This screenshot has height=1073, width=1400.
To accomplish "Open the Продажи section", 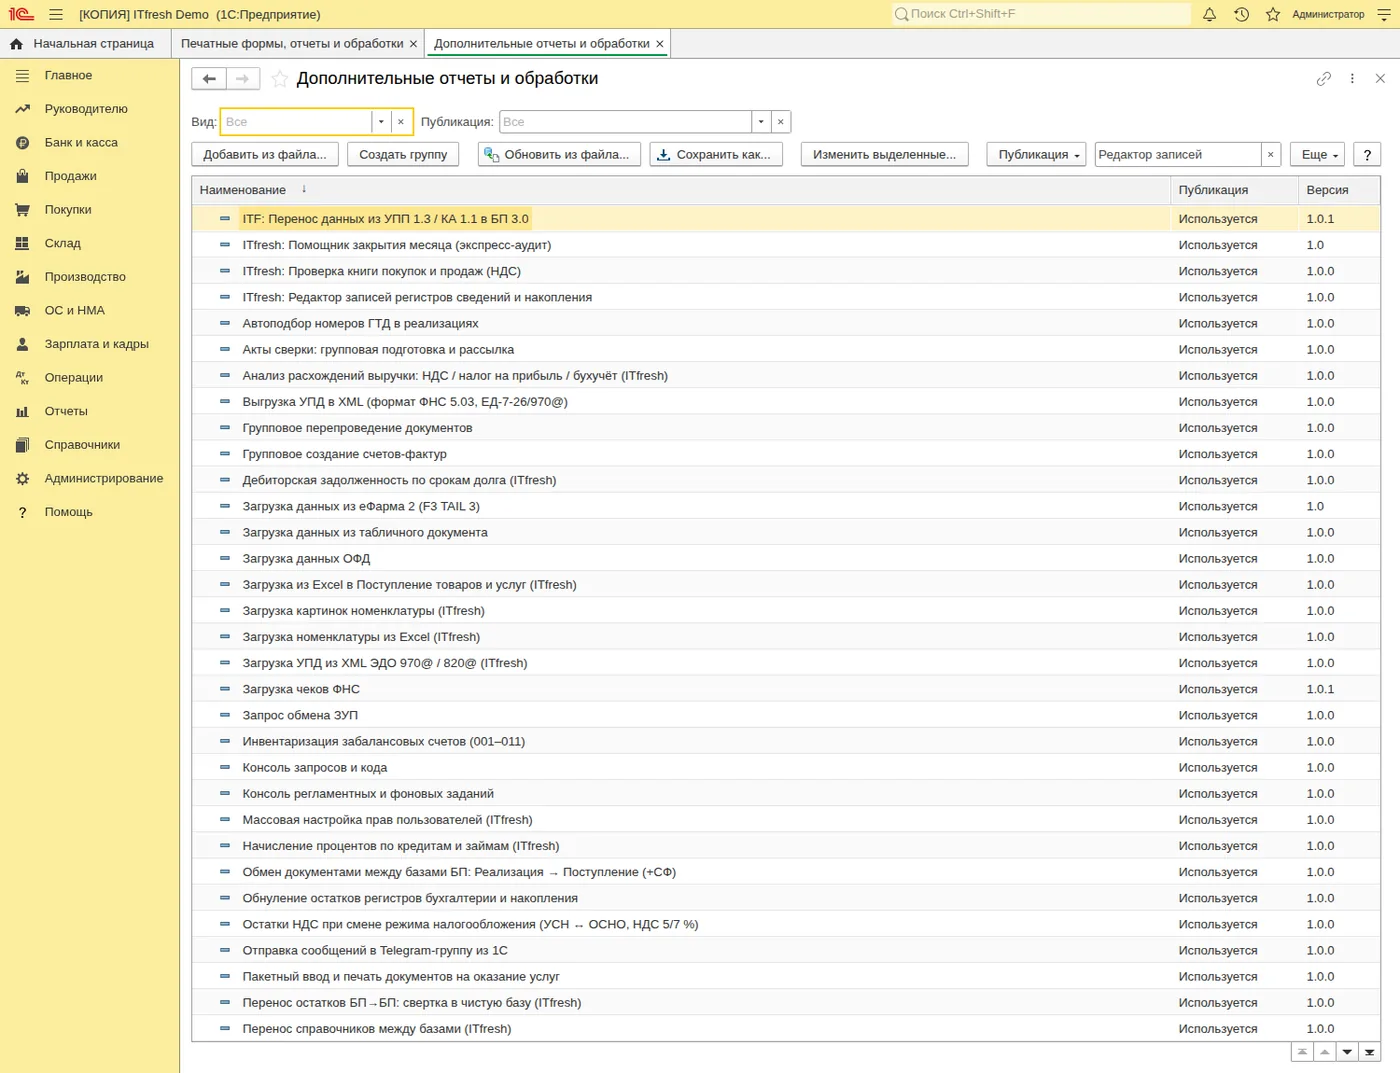I will (x=70, y=176).
